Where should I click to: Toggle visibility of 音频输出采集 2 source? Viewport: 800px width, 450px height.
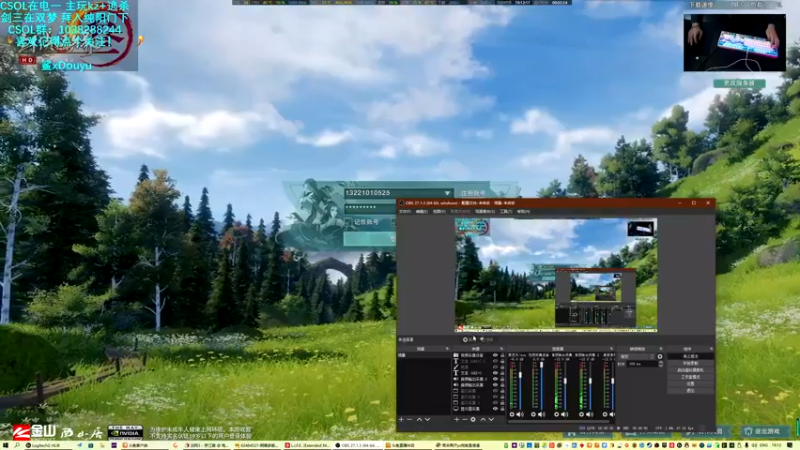tap(495, 379)
